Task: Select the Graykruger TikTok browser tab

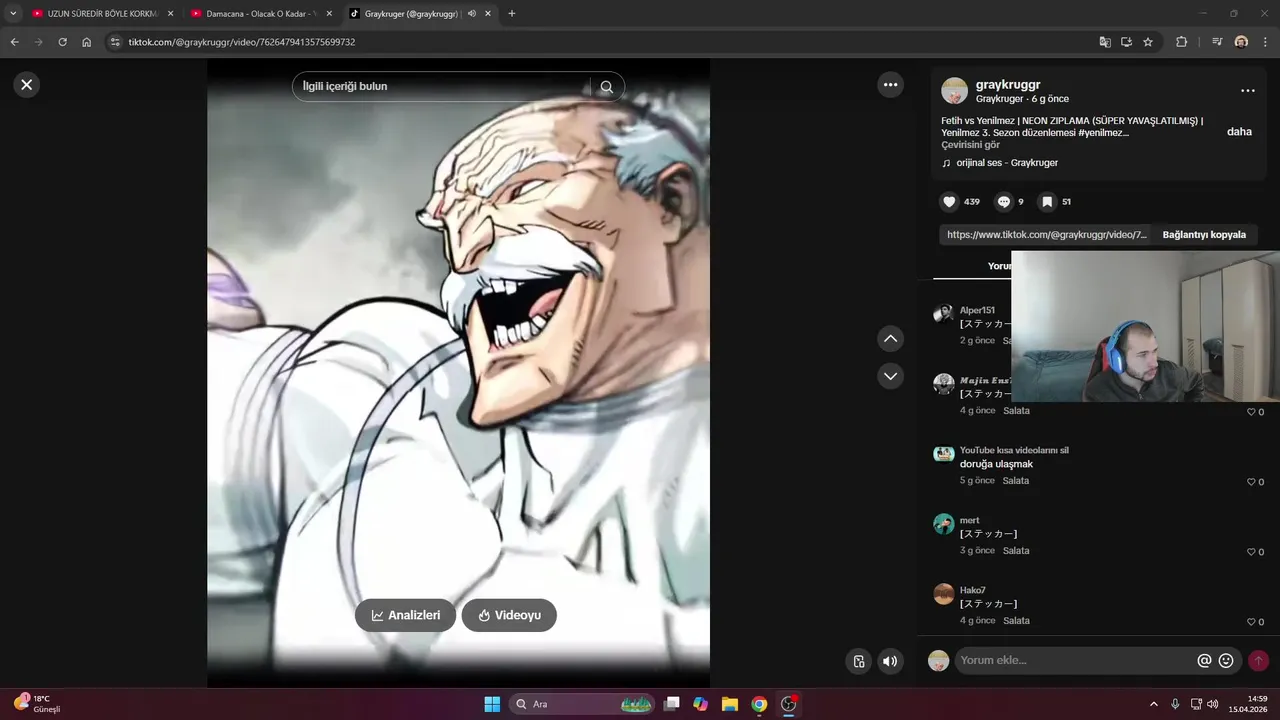Action: [410, 14]
